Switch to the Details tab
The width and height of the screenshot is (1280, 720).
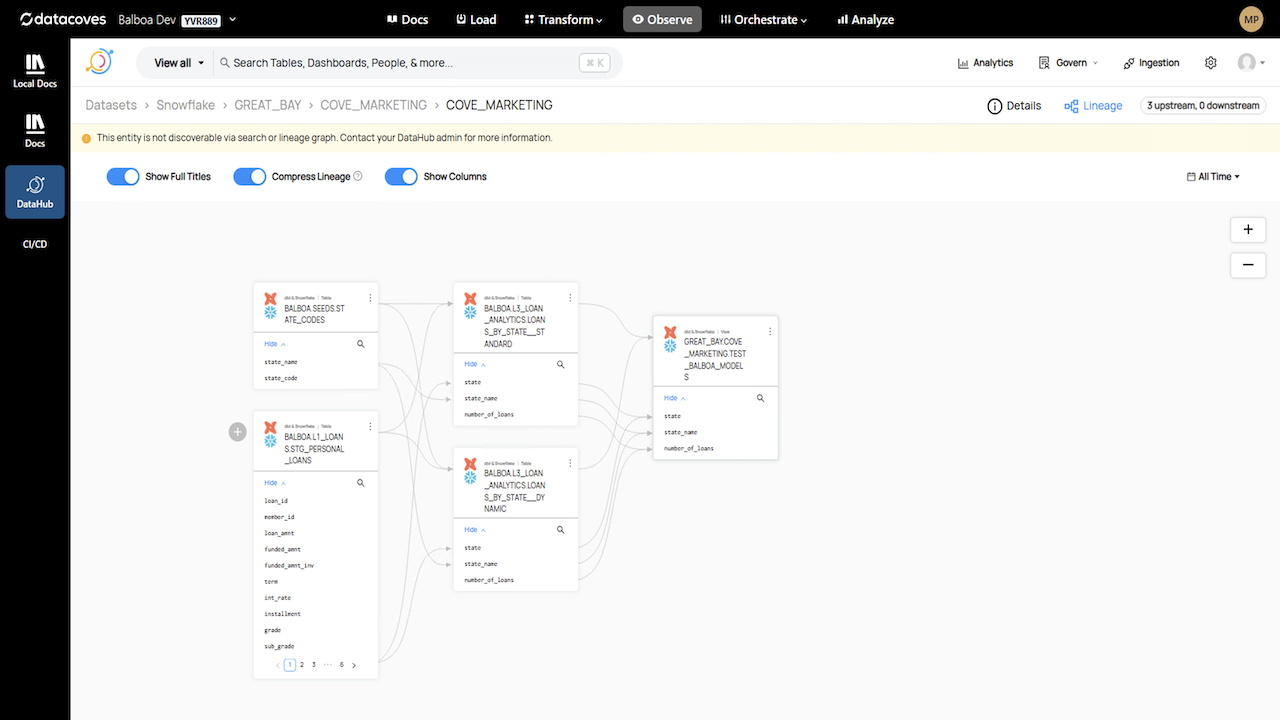click(1014, 105)
